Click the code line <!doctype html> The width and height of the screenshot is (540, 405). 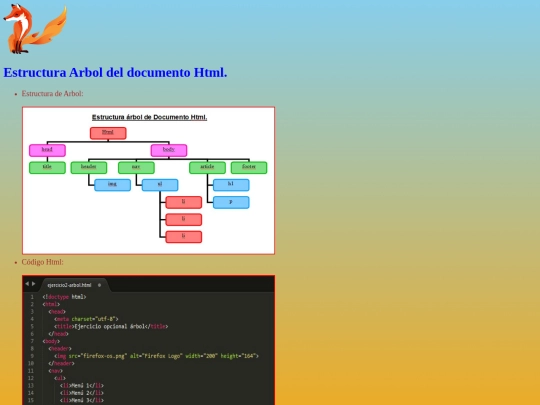click(64, 297)
